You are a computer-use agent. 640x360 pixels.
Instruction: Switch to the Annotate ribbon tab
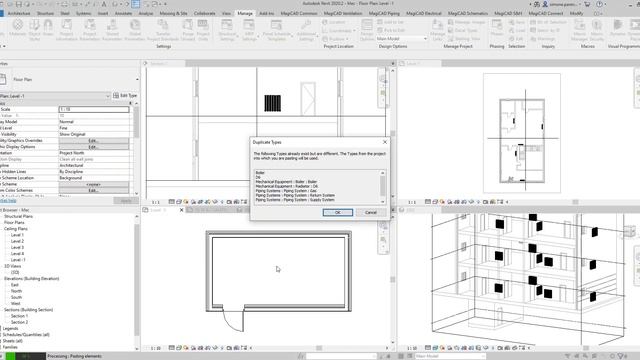123,13
